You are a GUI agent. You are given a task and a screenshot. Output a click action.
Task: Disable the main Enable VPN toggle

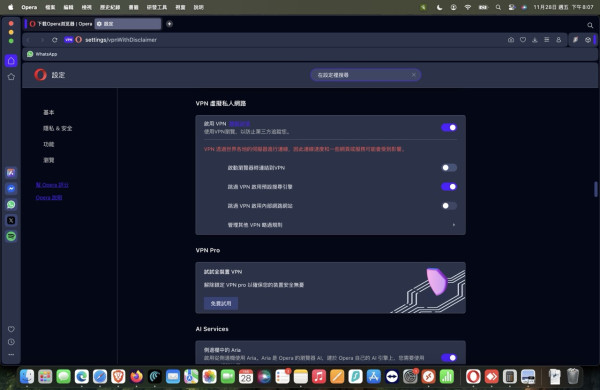449,127
